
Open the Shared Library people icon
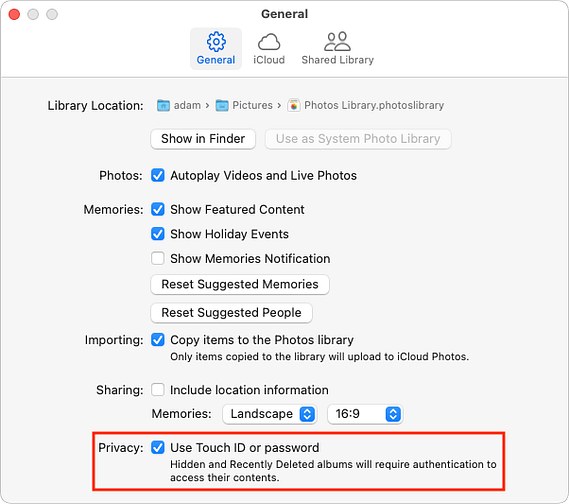pos(337,41)
